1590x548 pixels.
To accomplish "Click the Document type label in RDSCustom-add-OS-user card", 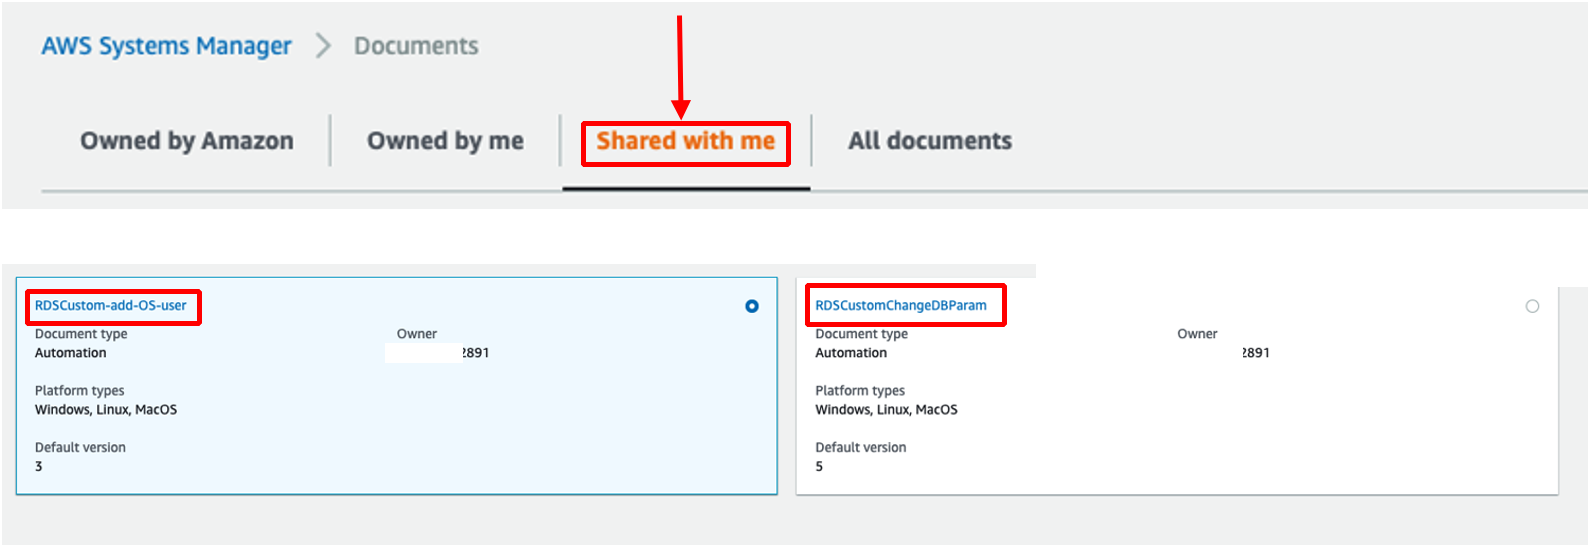I will tap(81, 334).
